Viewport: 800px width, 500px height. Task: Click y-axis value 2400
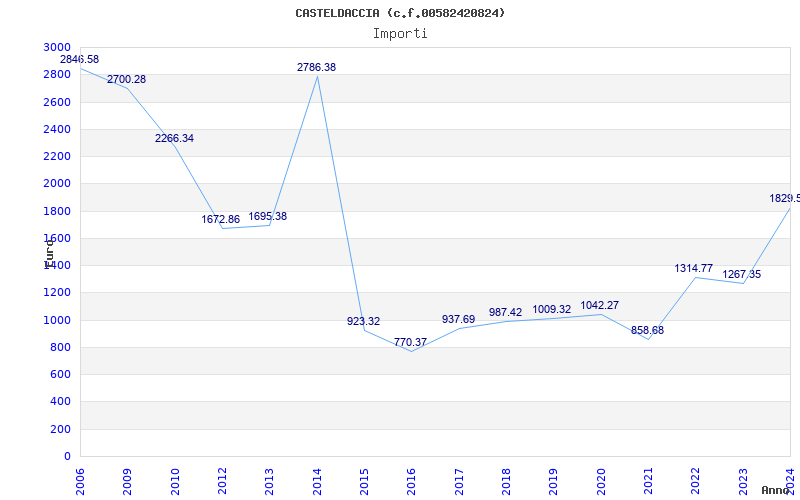tap(57, 129)
